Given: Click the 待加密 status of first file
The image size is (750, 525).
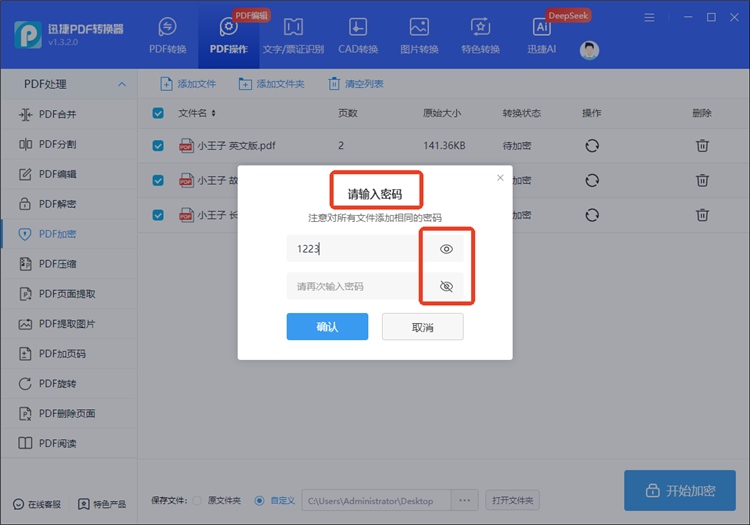Looking at the screenshot, I should pos(517,145).
